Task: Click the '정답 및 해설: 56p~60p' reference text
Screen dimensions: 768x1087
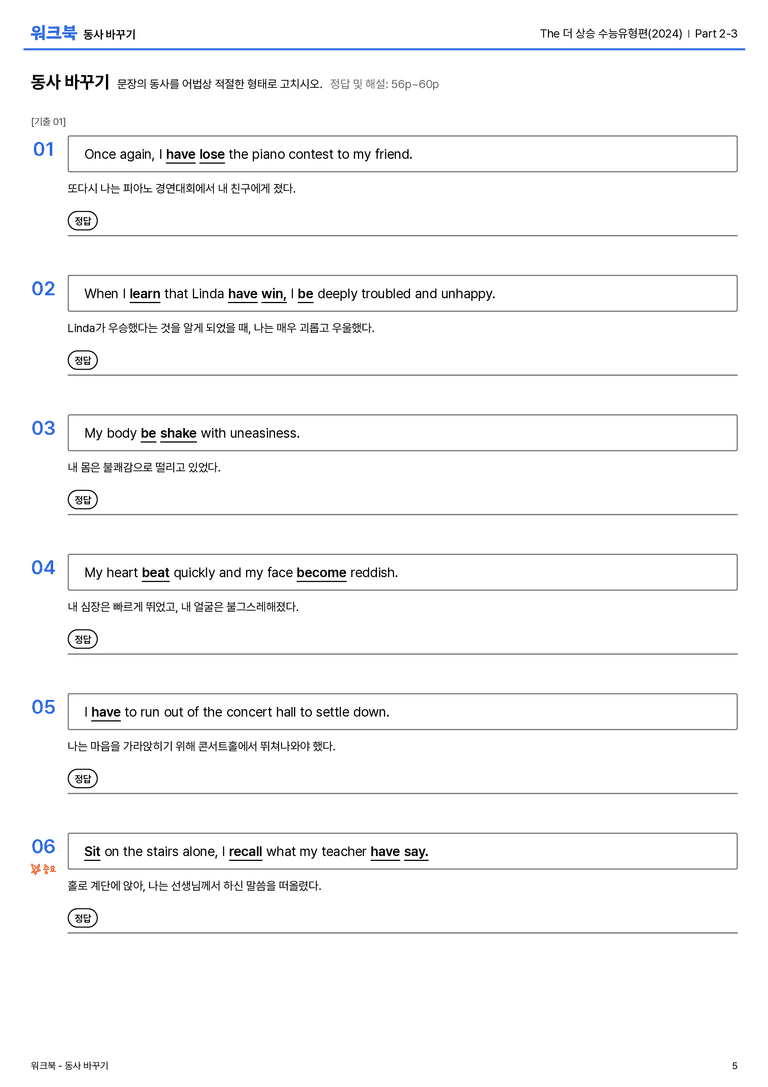Action: coord(384,85)
